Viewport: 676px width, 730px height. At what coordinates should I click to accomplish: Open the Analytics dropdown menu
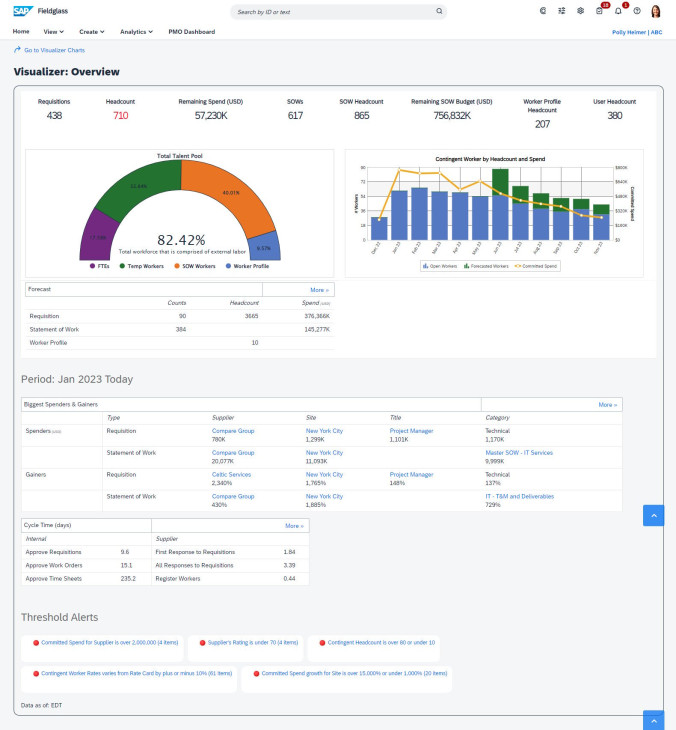136,32
